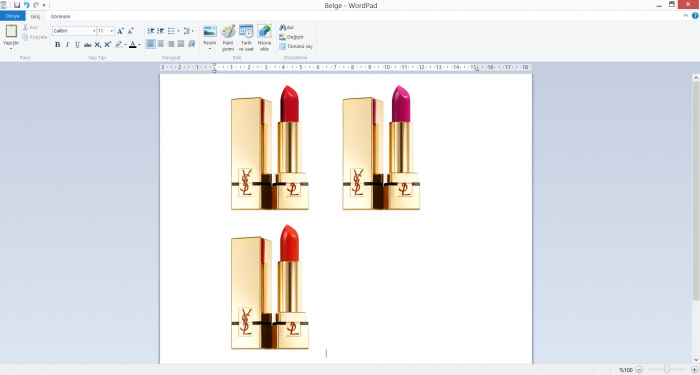700x375 pixels.
Task: Click the Save icon in the quick access toolbar
Action: [17, 5]
